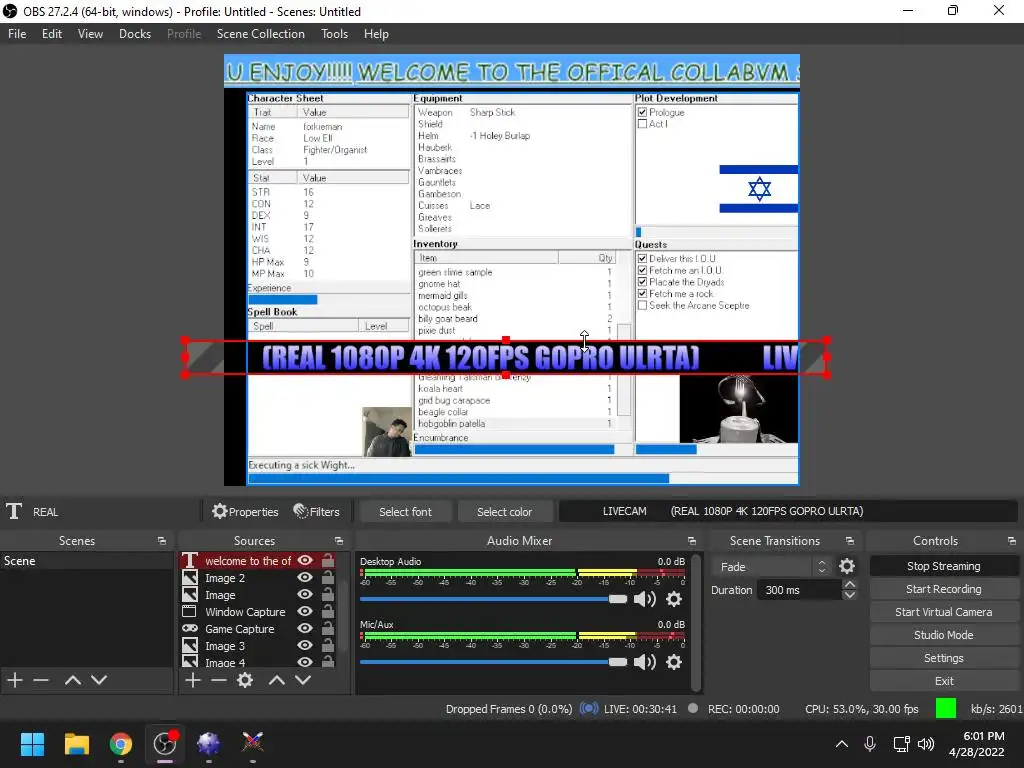
Task: Lock the Image 2 source
Action: [328, 577]
